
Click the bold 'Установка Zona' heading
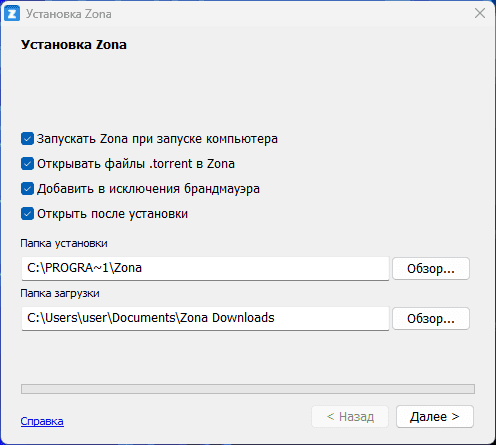tap(74, 45)
